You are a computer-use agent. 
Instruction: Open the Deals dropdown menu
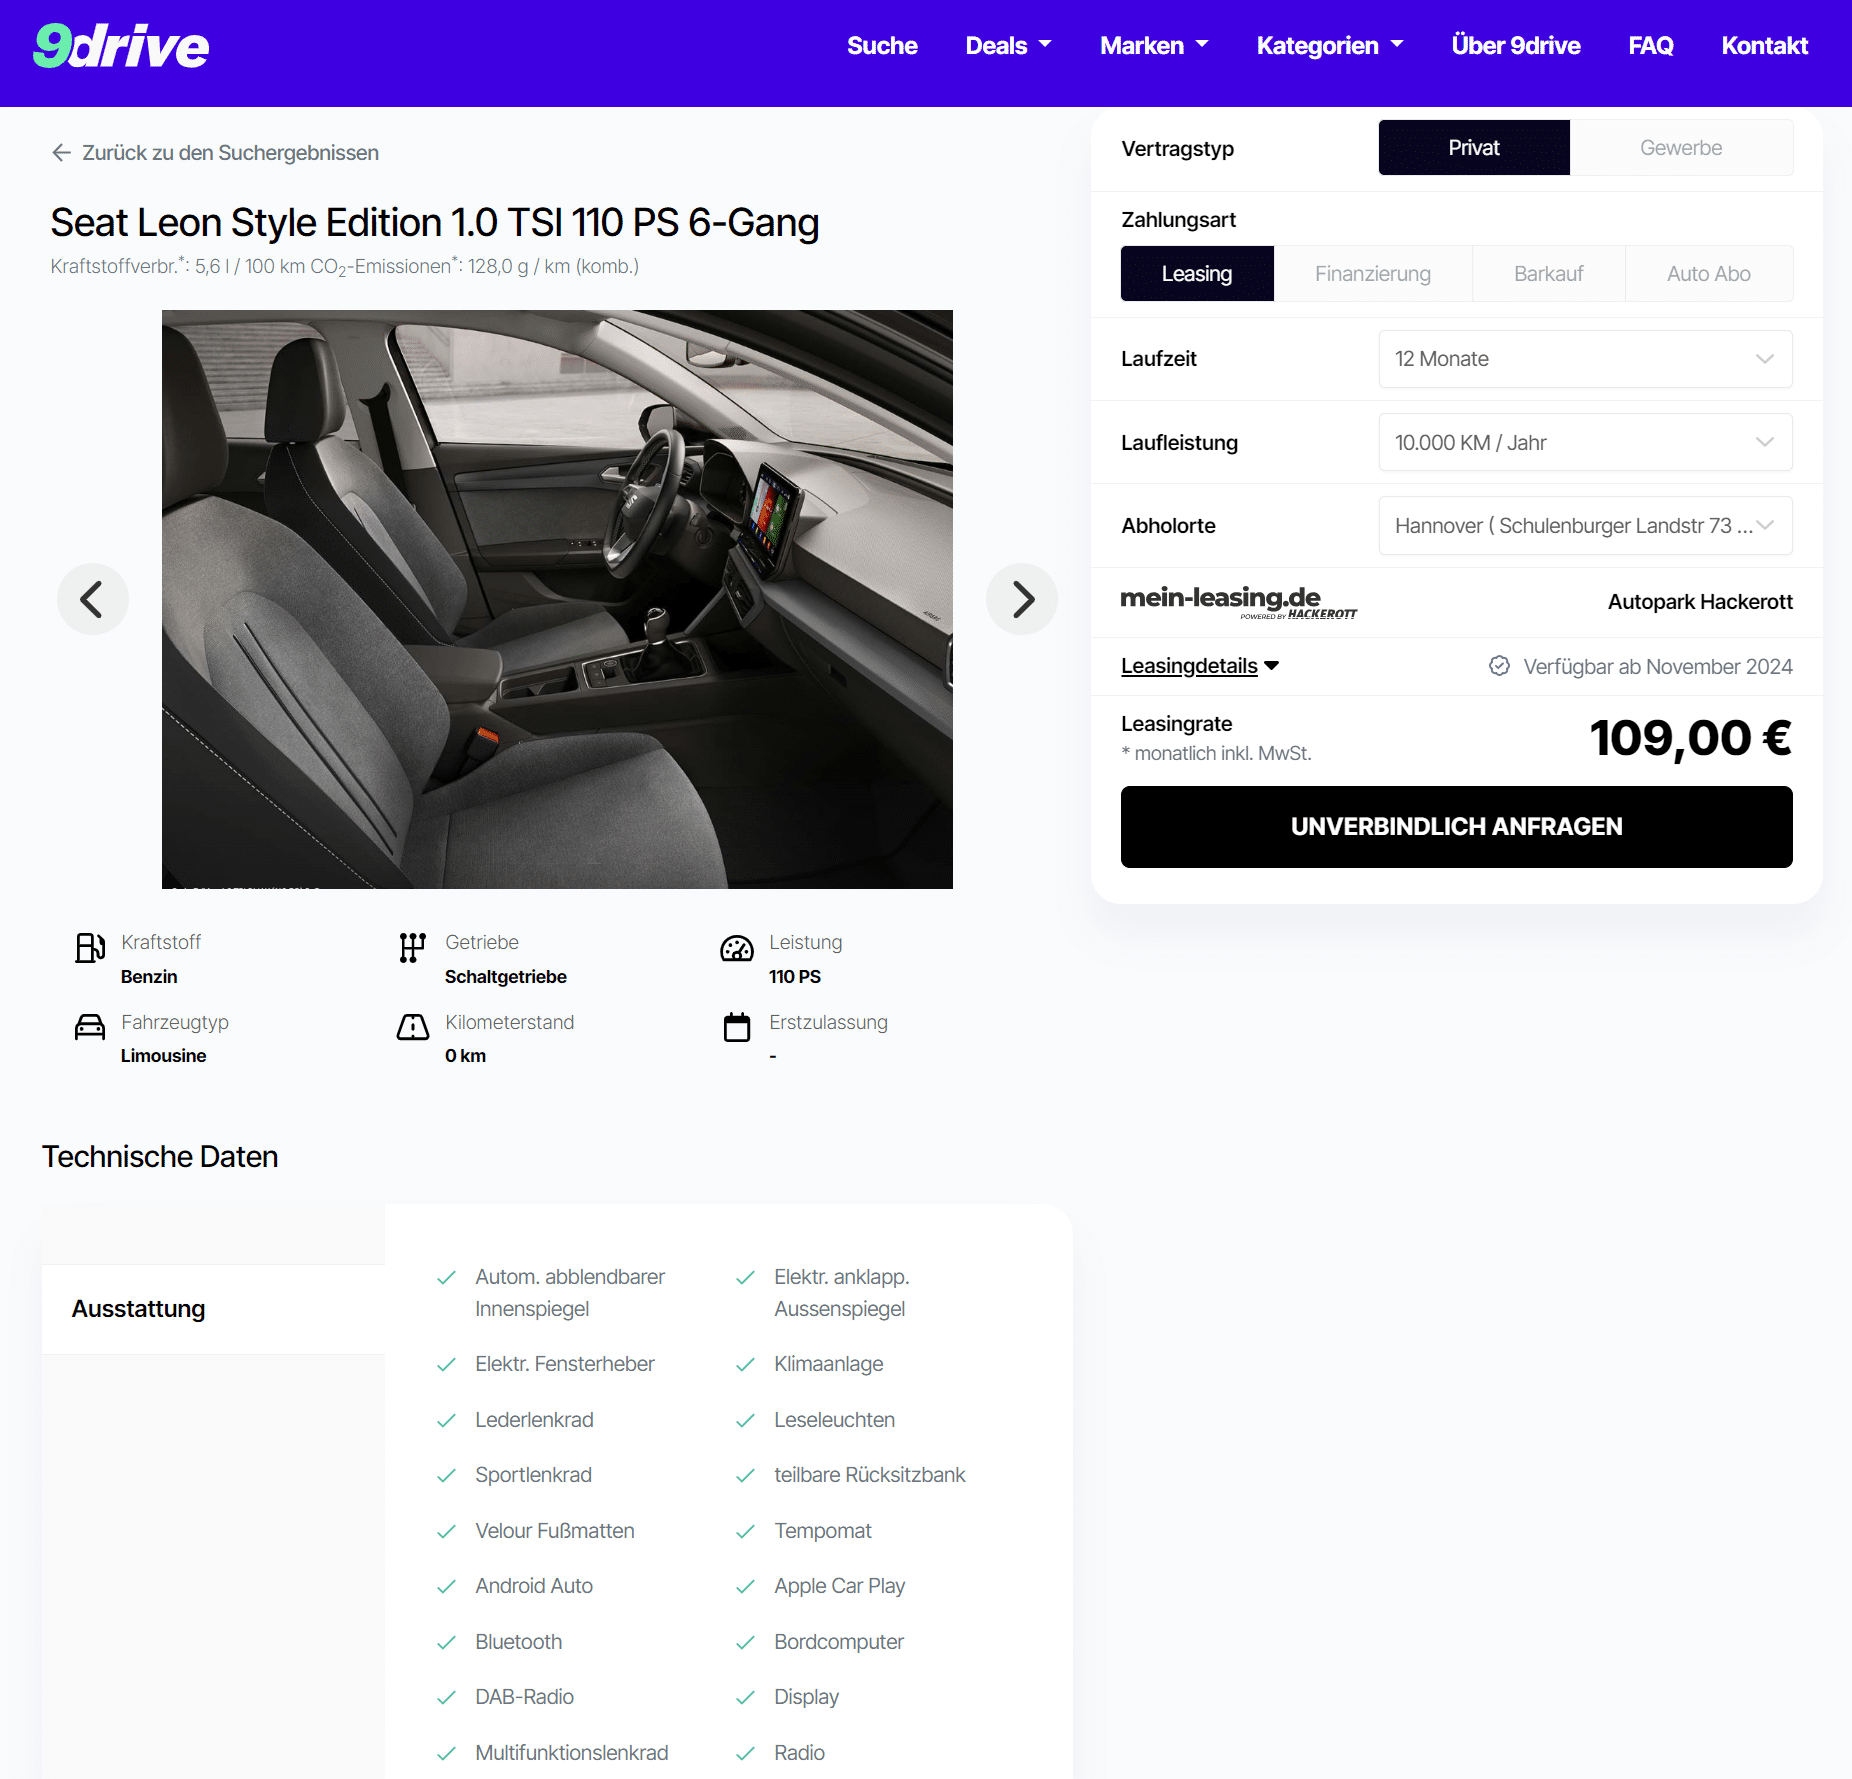[x=1008, y=46]
